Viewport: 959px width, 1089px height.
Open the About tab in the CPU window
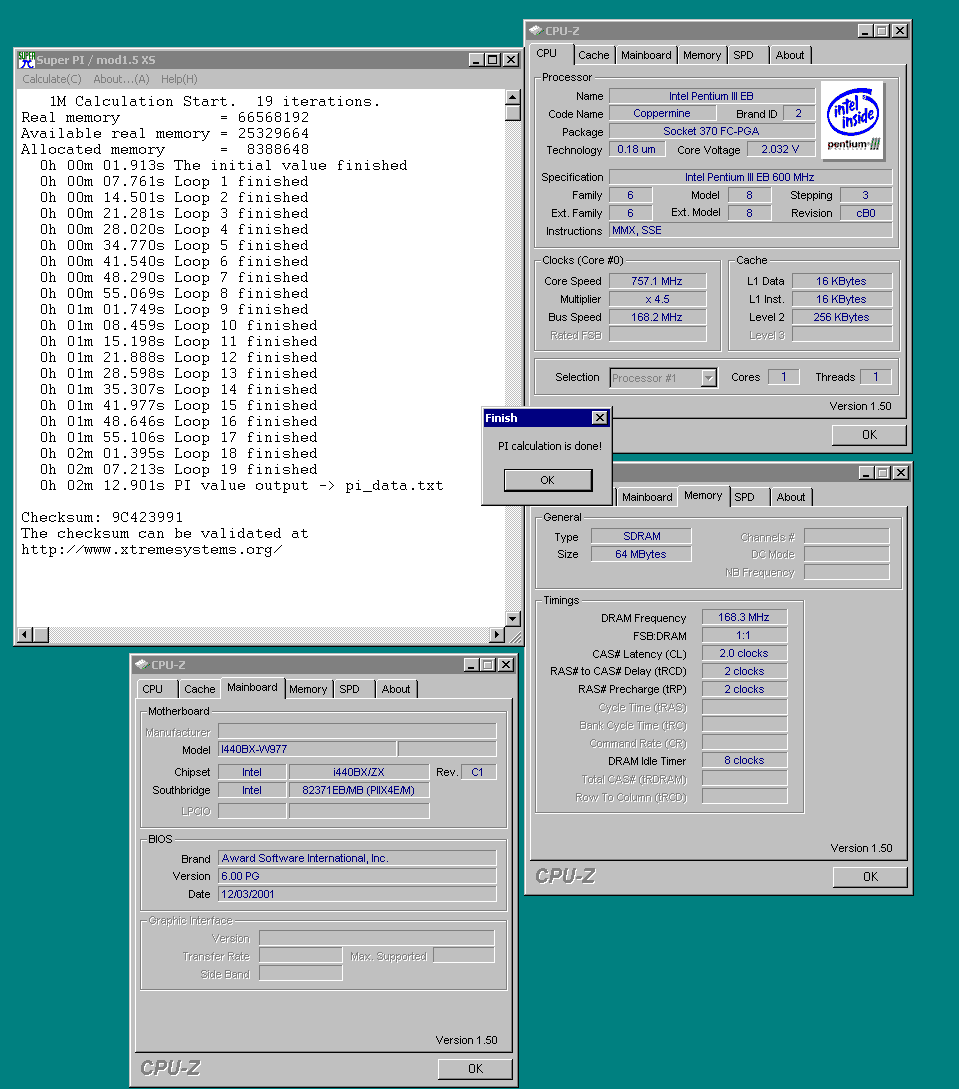790,55
